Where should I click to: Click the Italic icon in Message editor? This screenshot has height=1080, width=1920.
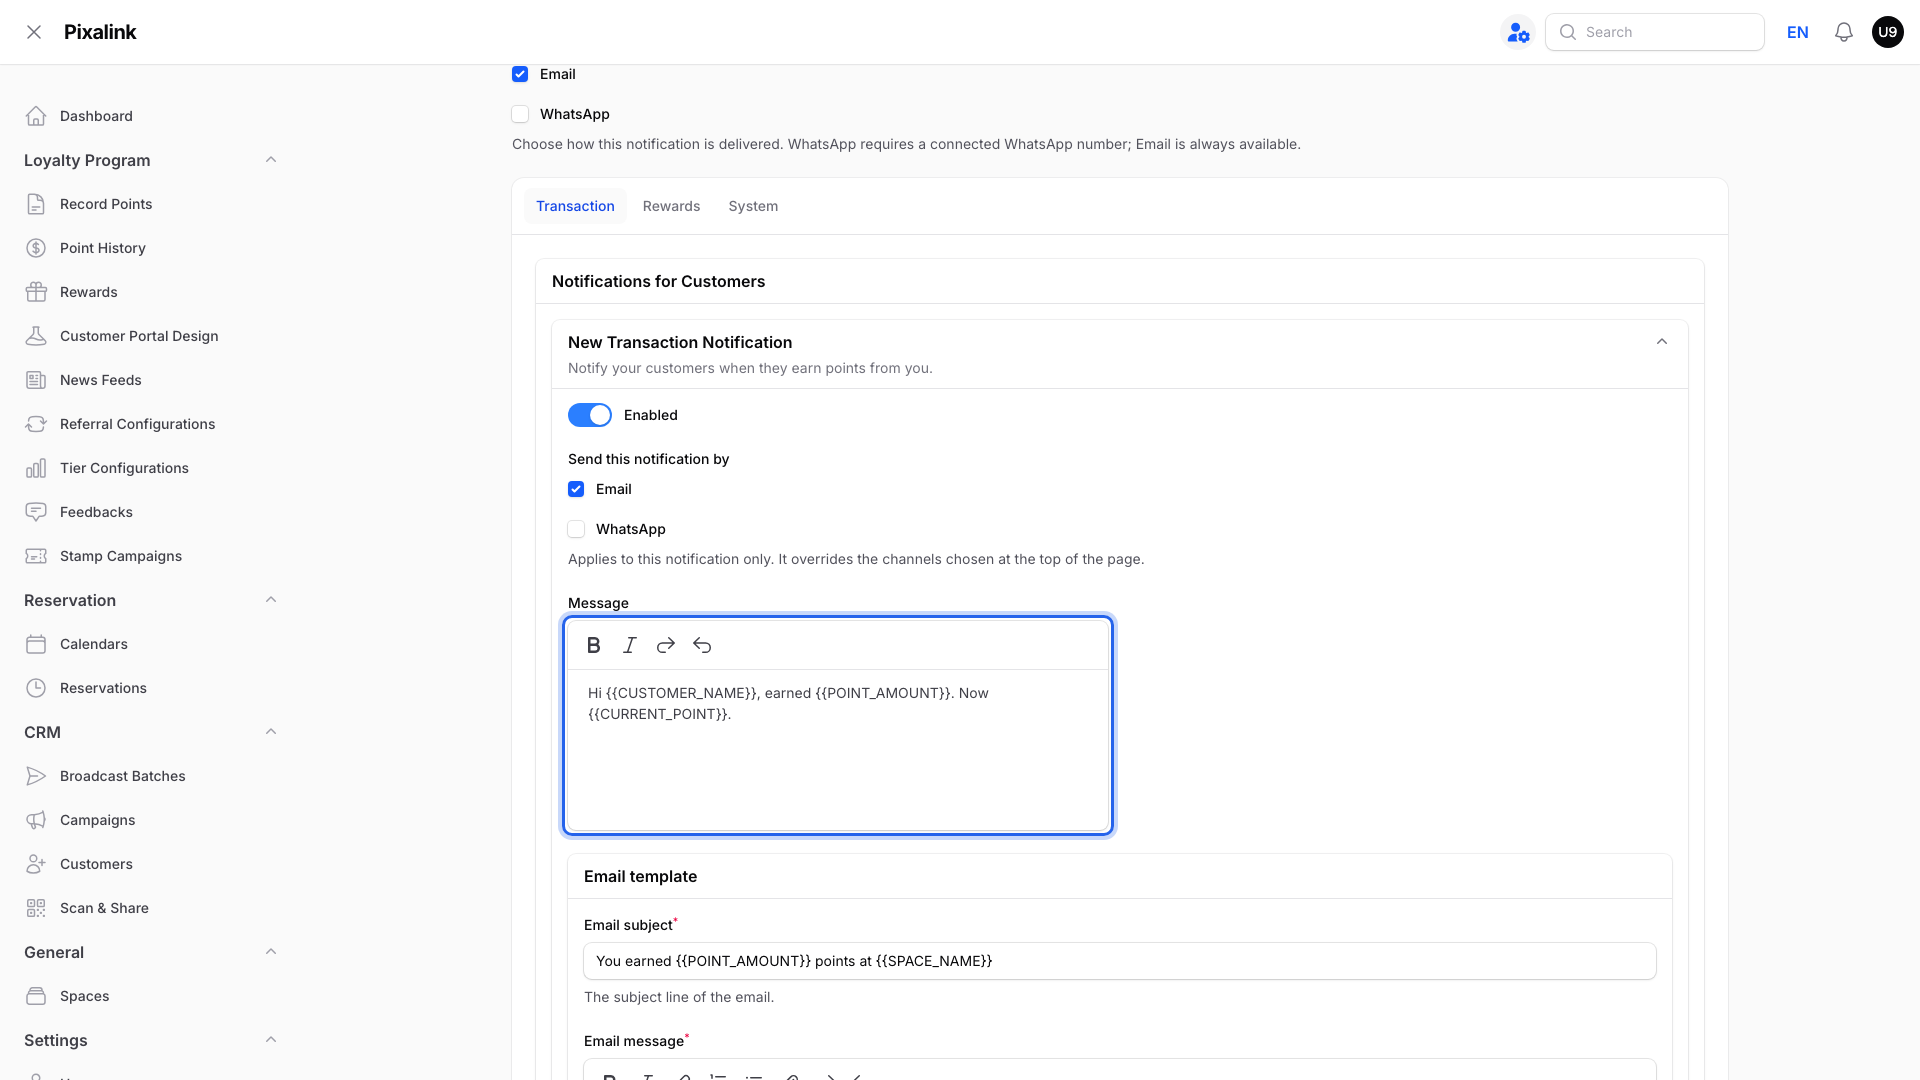click(629, 645)
